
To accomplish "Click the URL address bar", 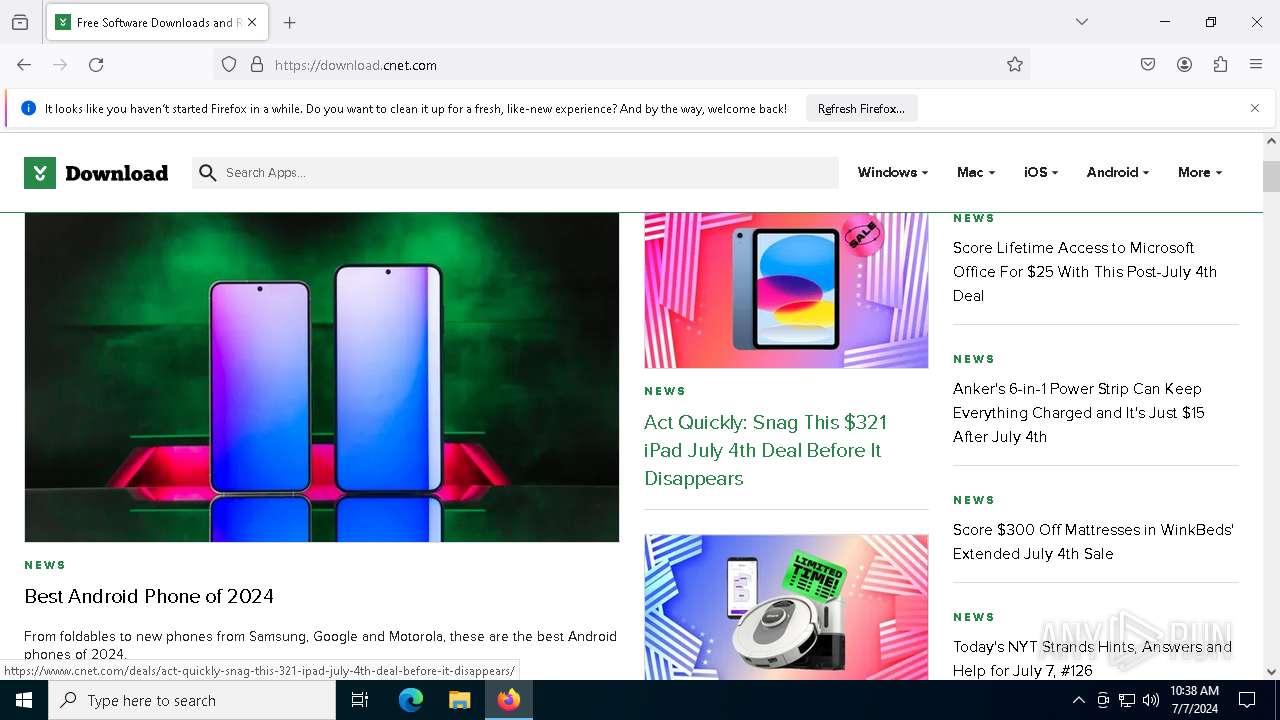I will [x=620, y=65].
